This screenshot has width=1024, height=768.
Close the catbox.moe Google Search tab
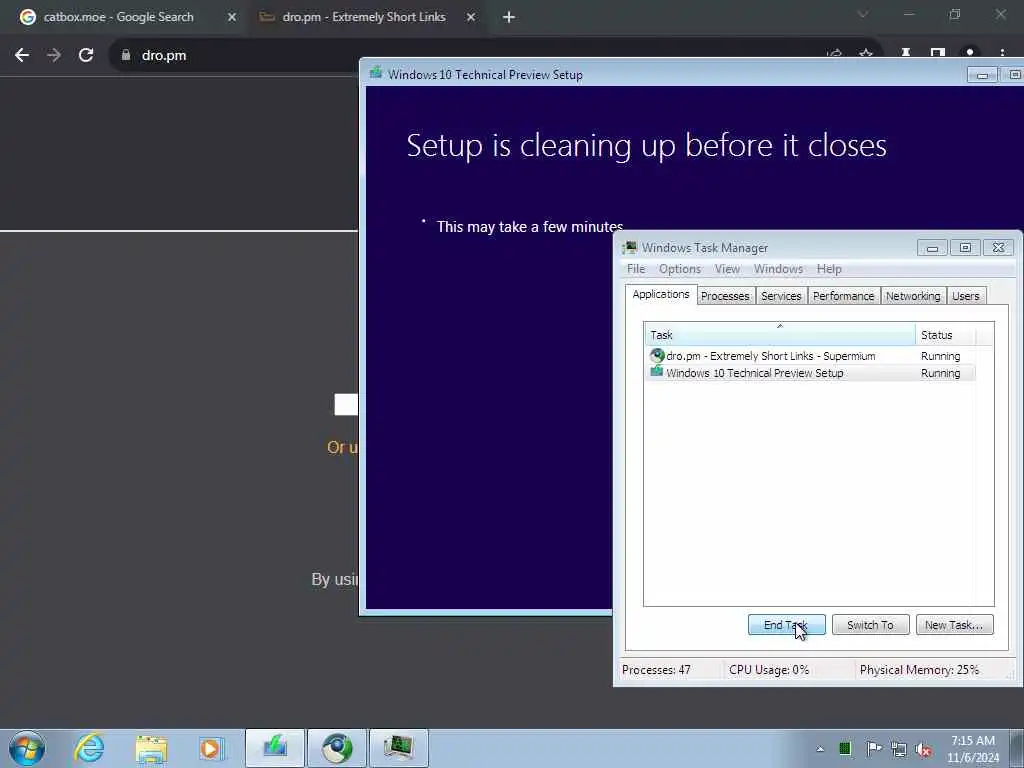click(x=232, y=17)
